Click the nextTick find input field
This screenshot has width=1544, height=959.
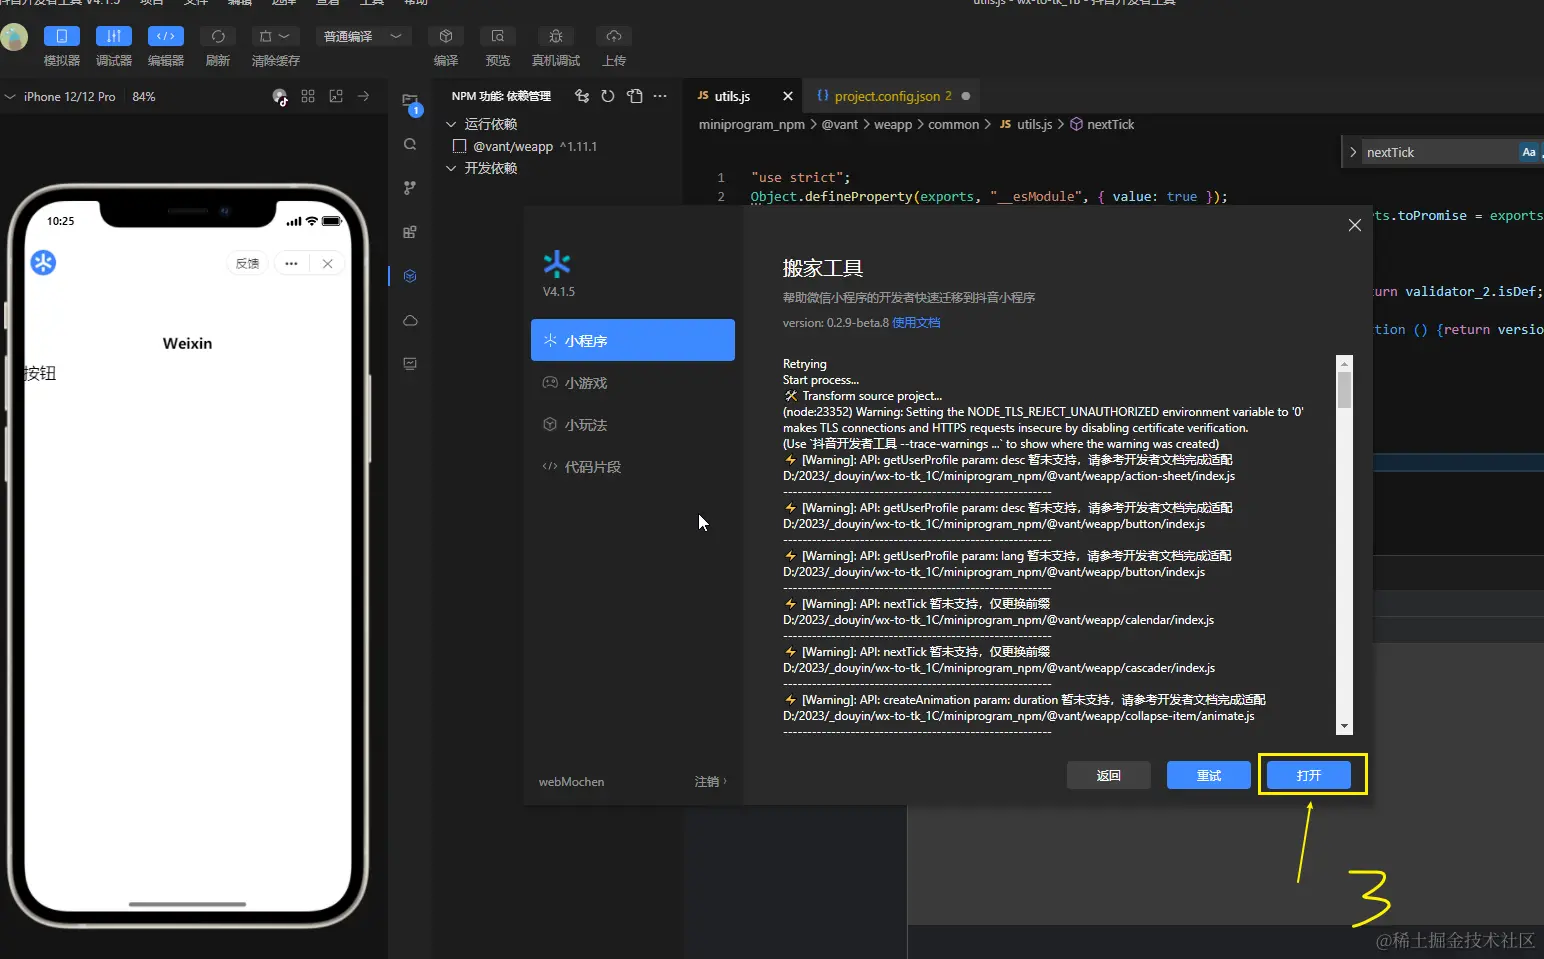[1440, 152]
